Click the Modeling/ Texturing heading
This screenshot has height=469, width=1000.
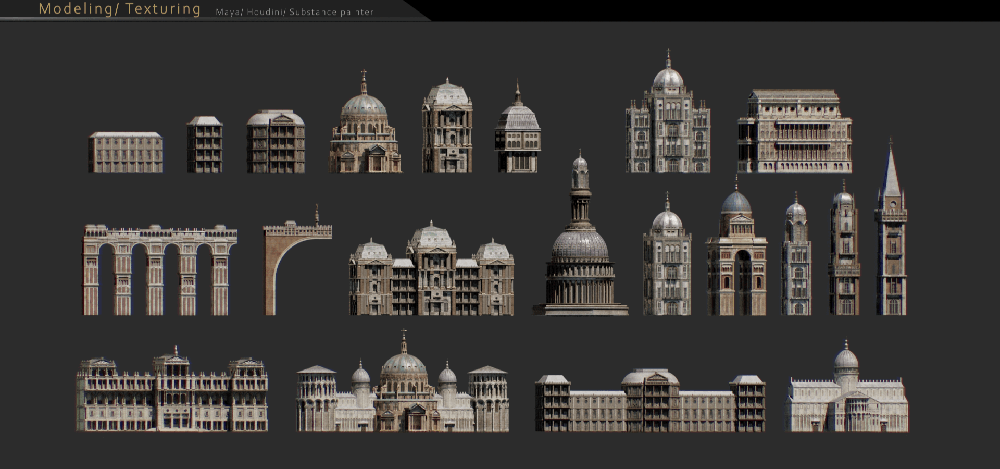(x=119, y=10)
